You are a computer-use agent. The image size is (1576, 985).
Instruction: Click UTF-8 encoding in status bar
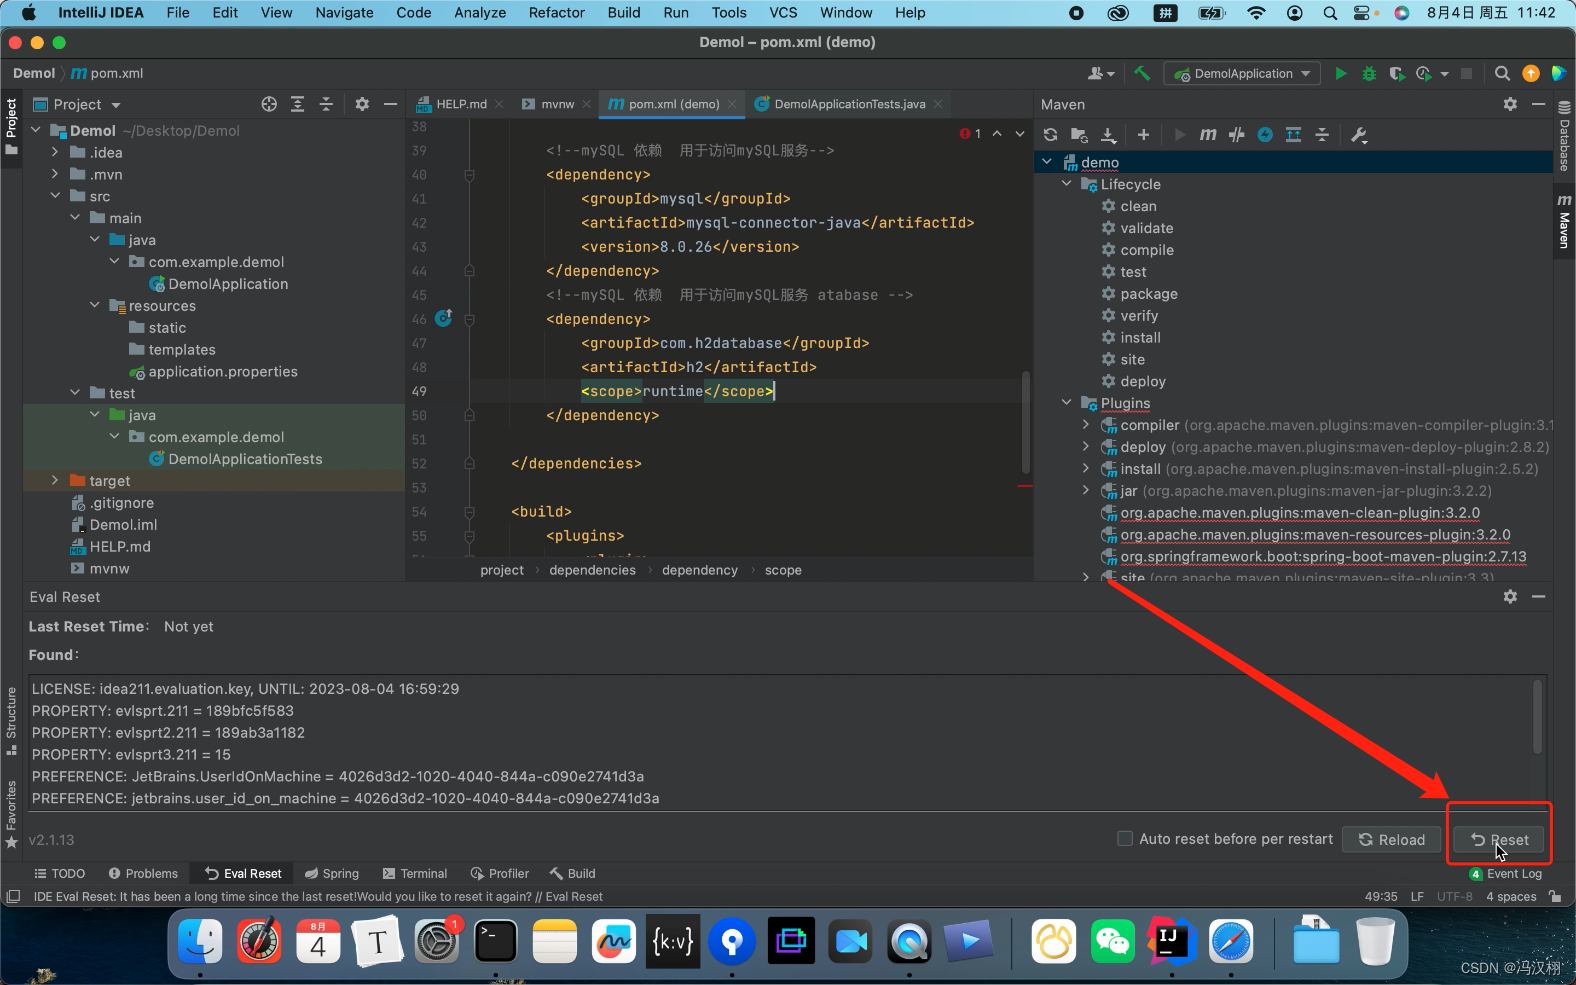coord(1455,897)
